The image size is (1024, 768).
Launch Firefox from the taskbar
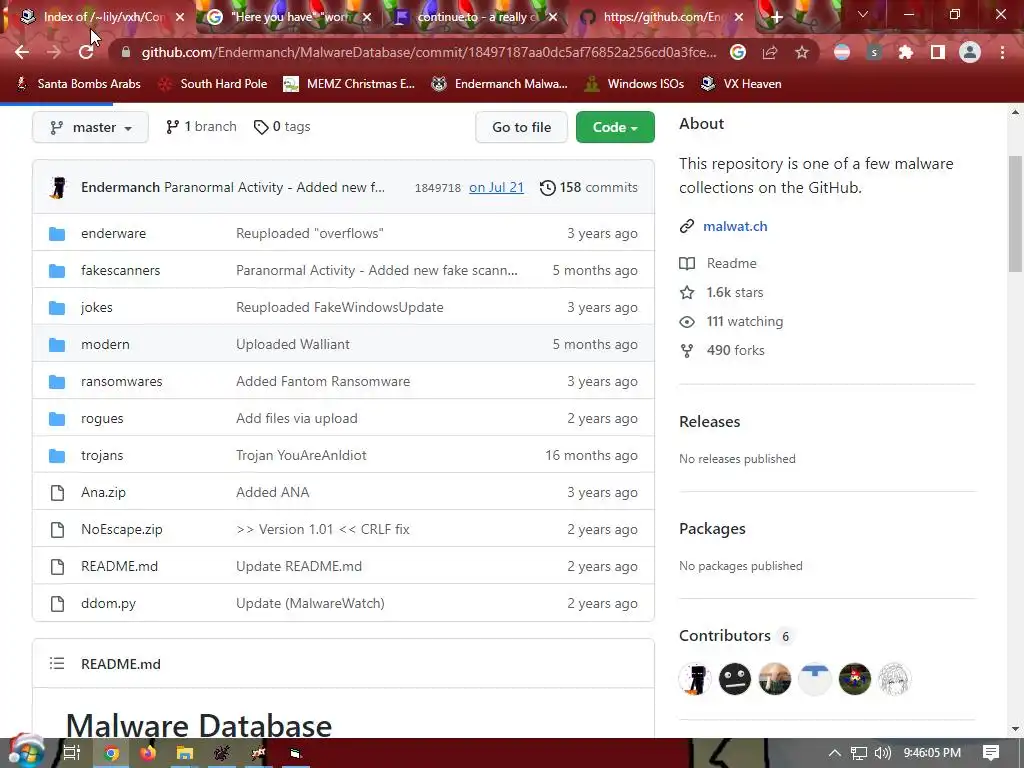click(148, 753)
